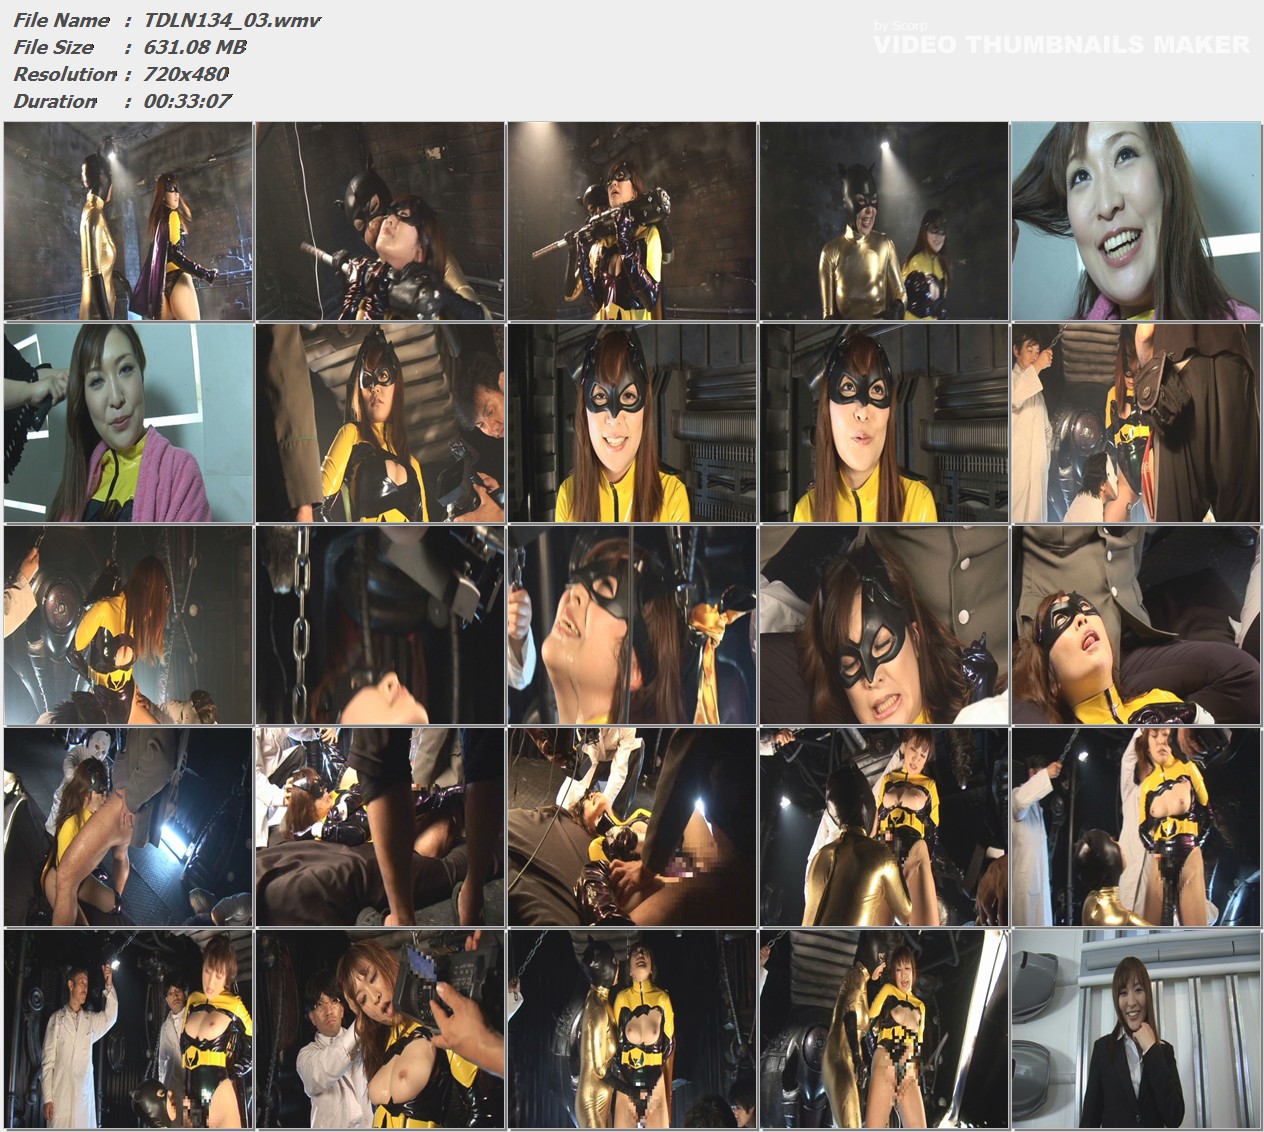Click the "File Name" label
Screen dimensions: 1264x1132
(x=62, y=20)
